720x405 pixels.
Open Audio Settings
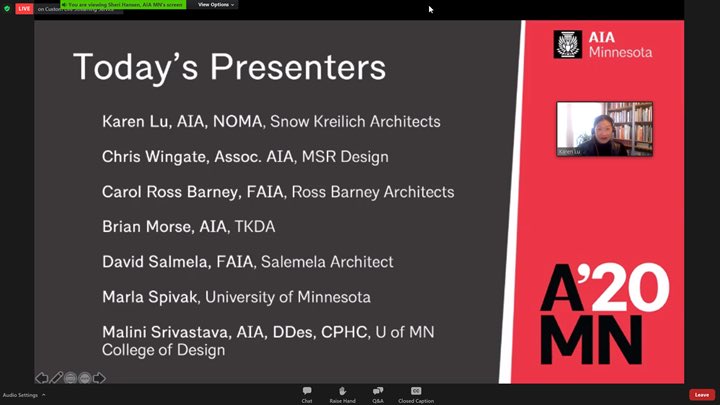point(20,395)
